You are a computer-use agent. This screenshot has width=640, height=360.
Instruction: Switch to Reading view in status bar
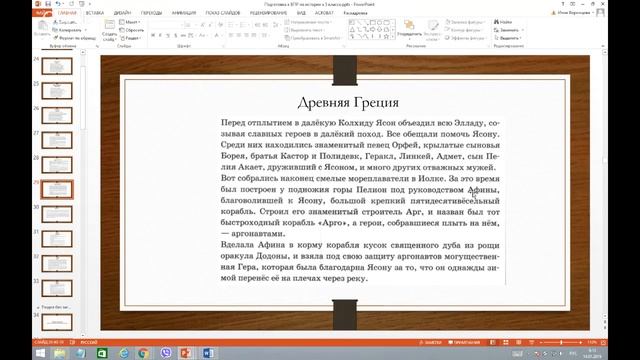(x=518, y=342)
